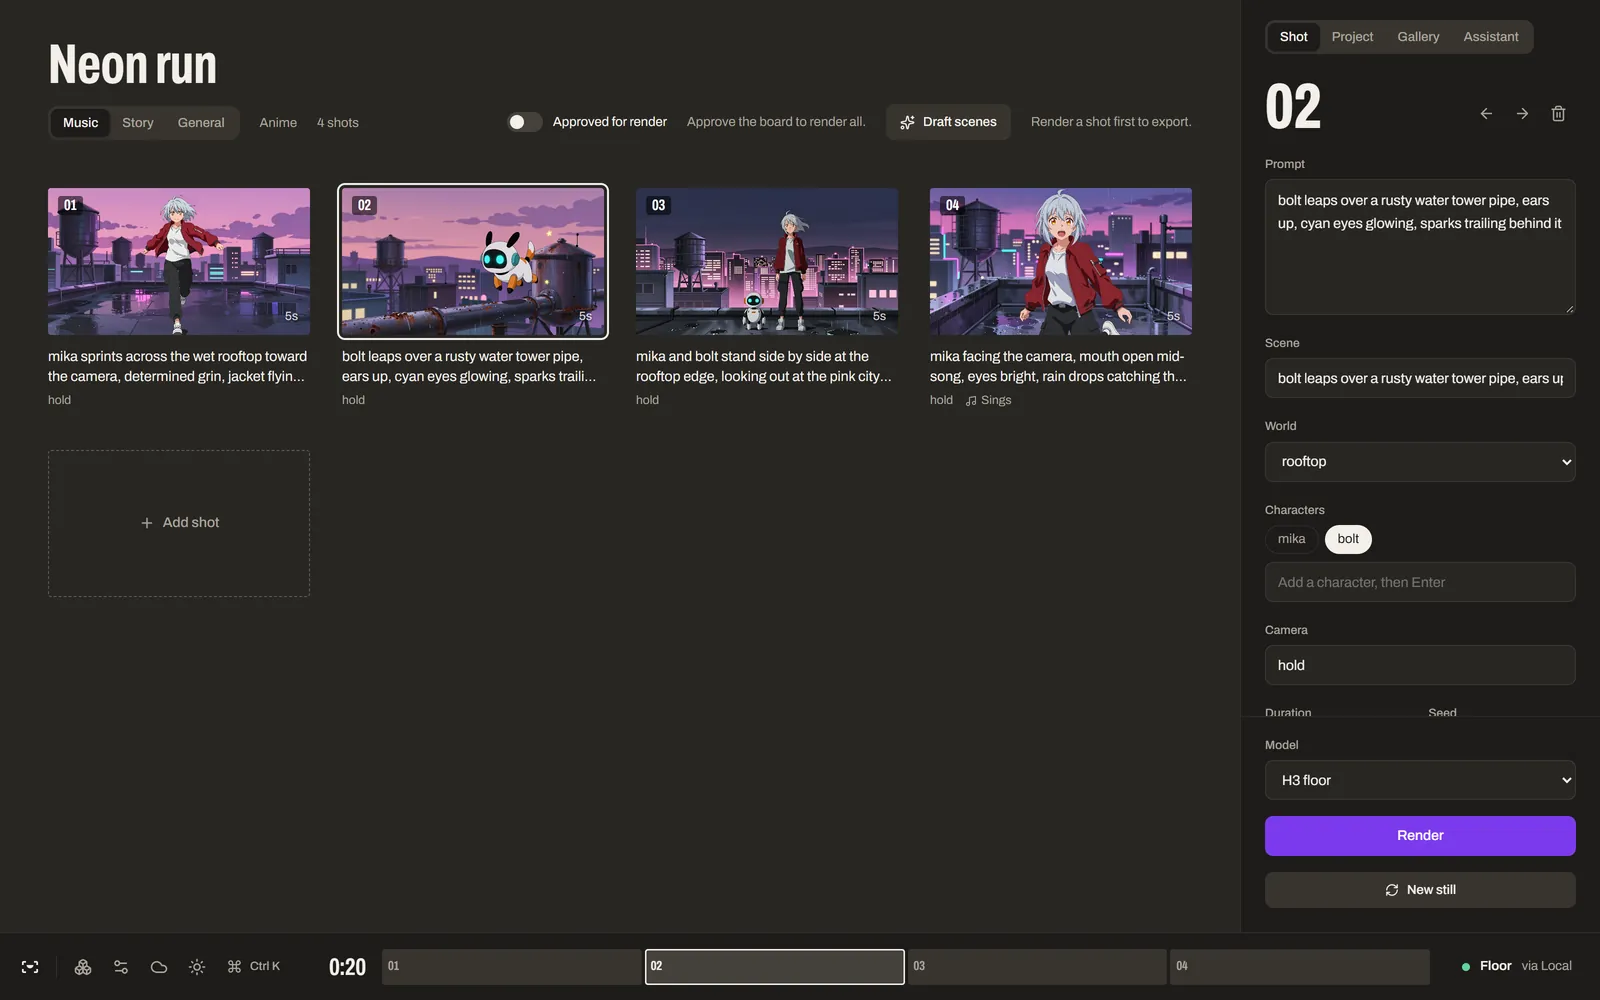Viewport: 1600px width, 1000px height.
Task: Click the via Local status text
Action: coord(1546,966)
